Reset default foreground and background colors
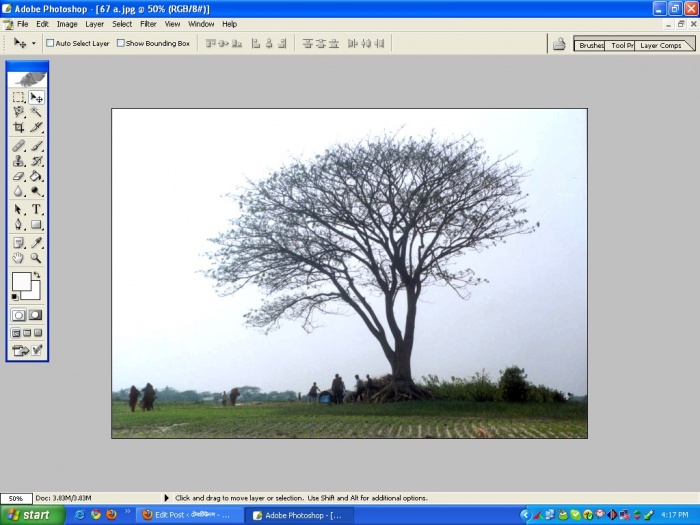 tap(15, 297)
